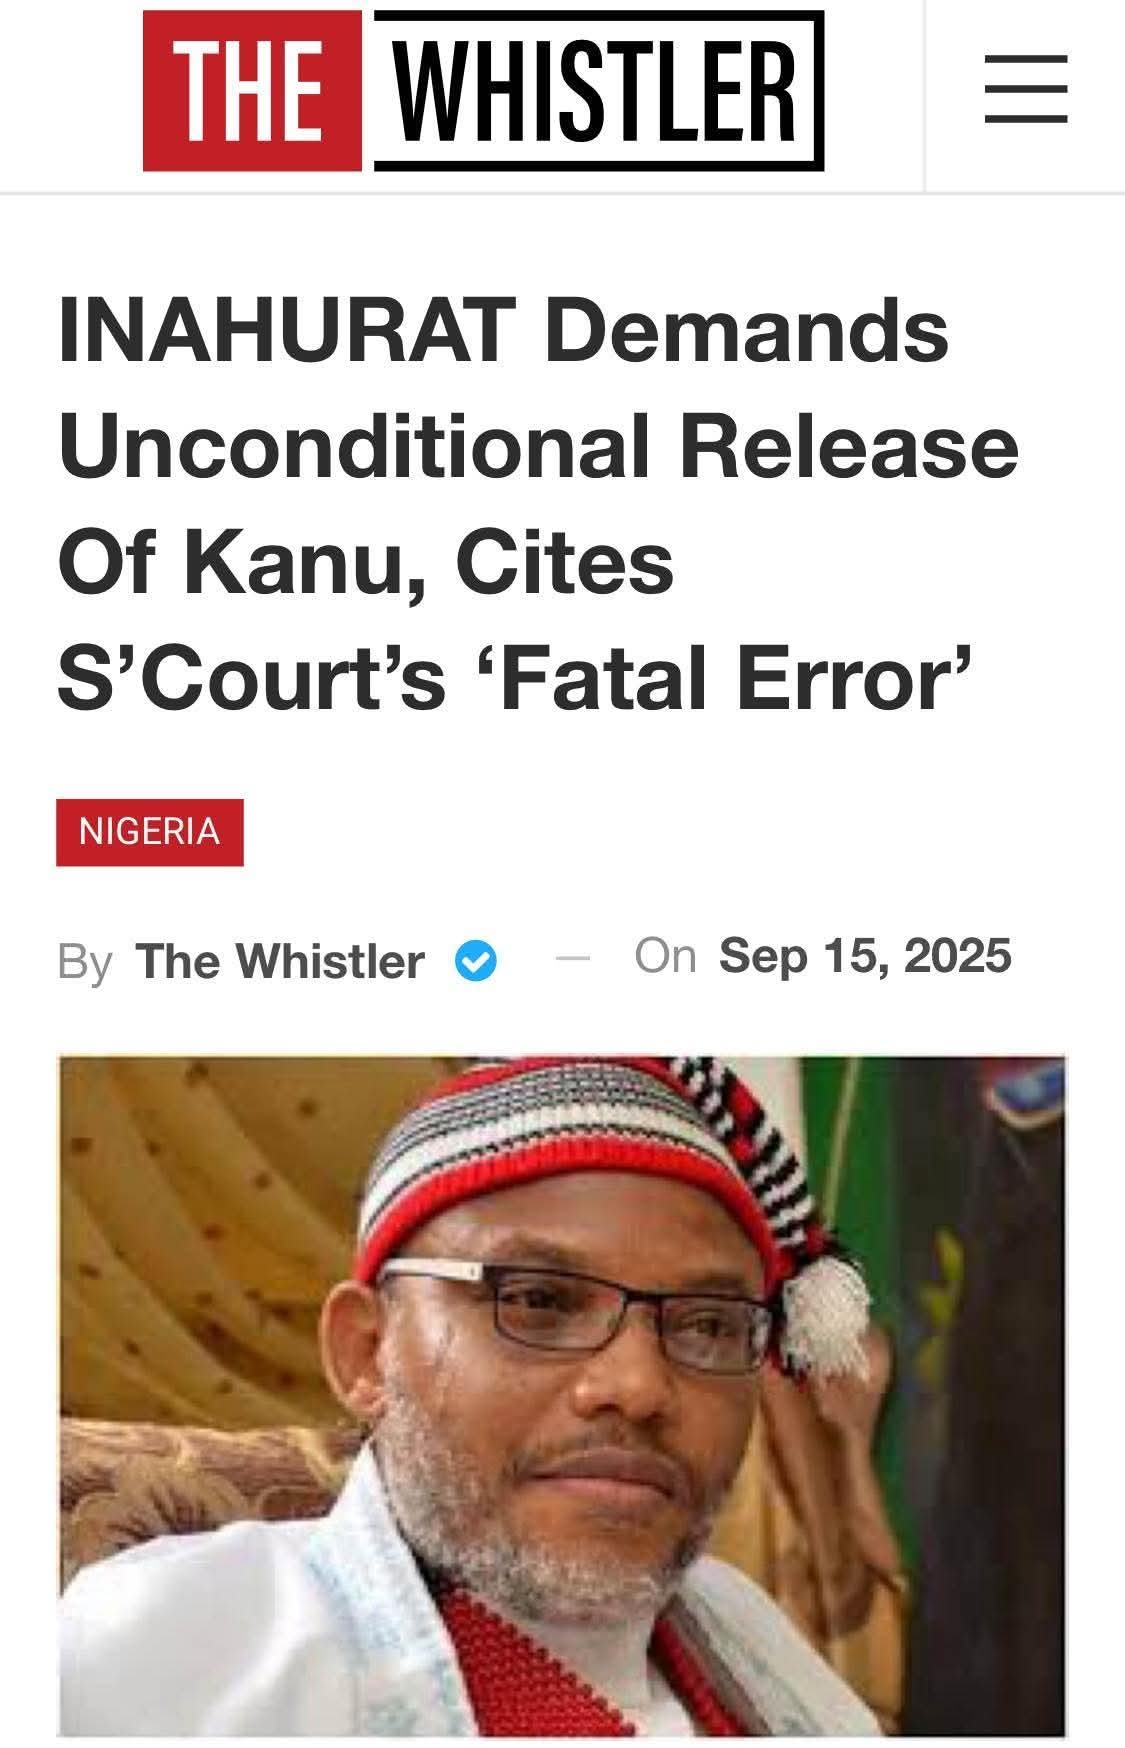1125x1748 pixels.
Task: Click the red THE logo block
Action: pyautogui.click(x=252, y=91)
